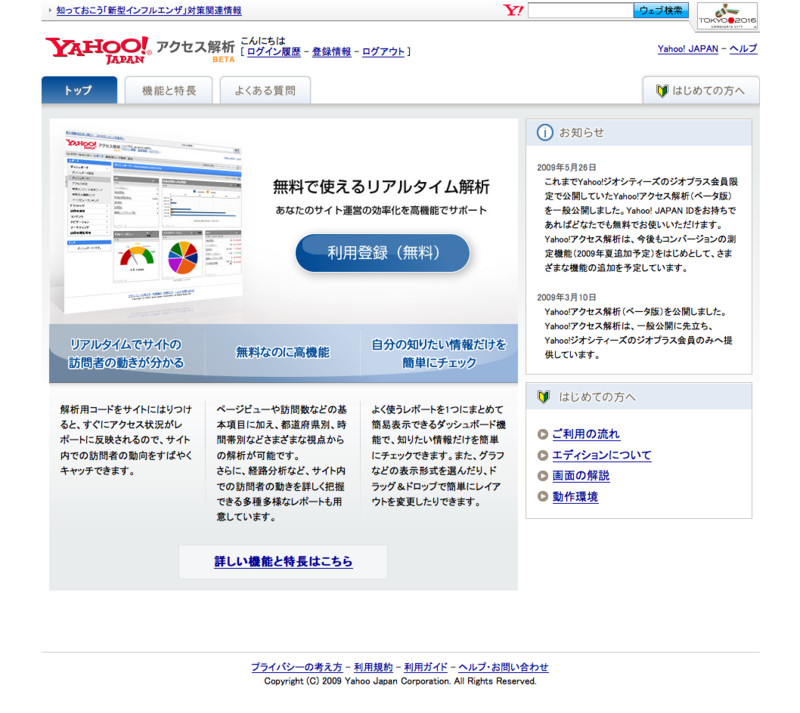This screenshot has height=713, width=800.
Task: Switch to the 機能と特長 tab
Action: click(x=169, y=90)
